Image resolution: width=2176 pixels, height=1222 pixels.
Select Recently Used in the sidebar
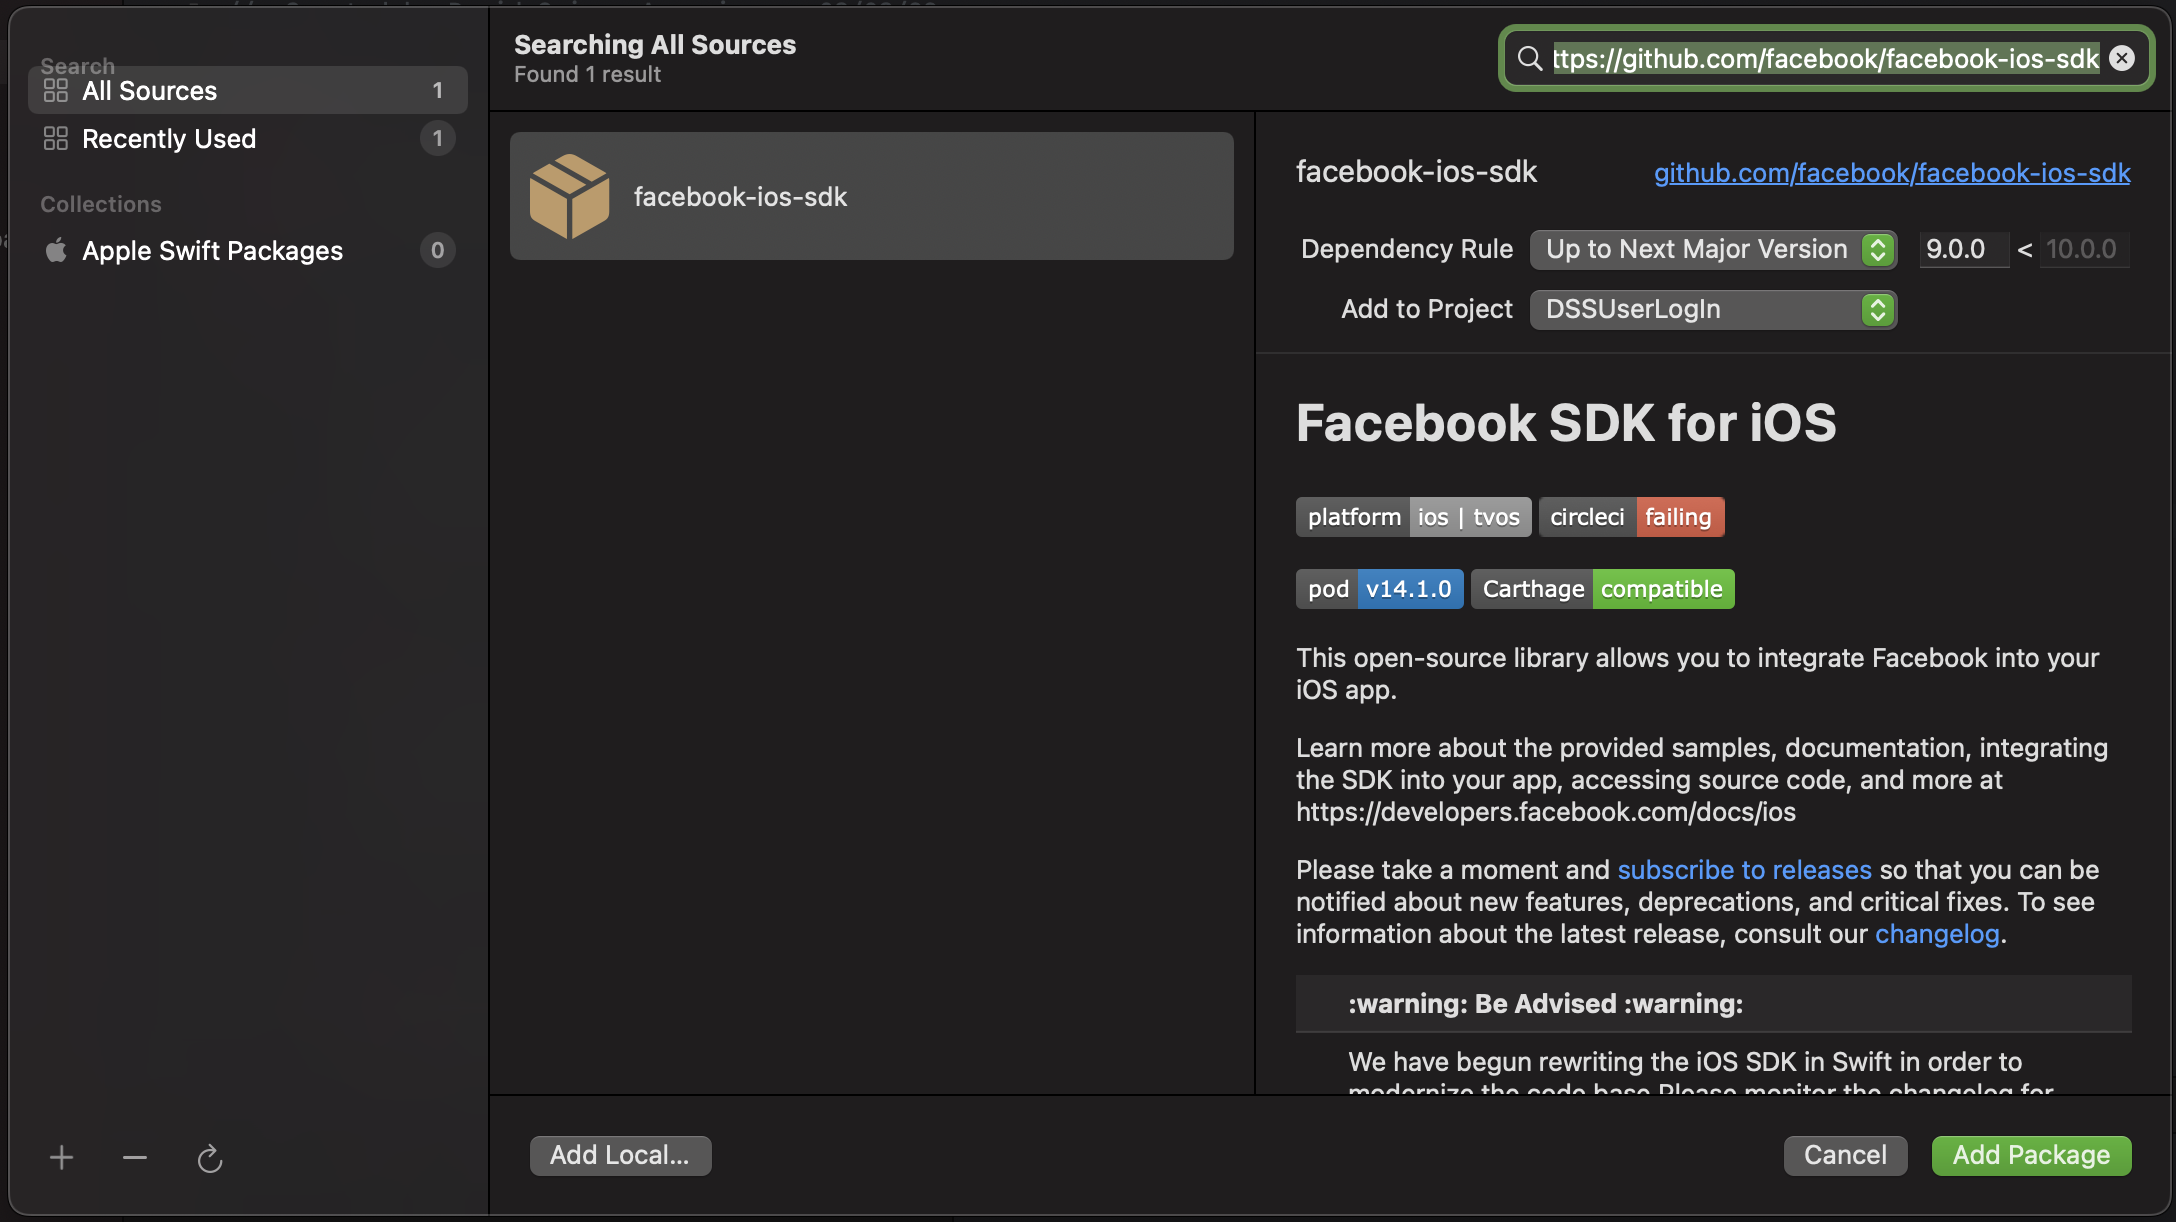248,138
